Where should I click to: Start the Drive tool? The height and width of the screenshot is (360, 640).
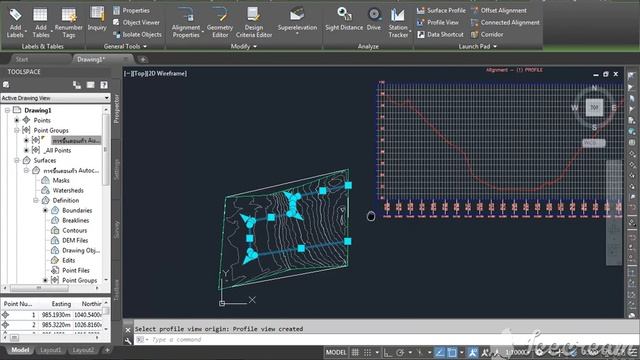click(x=373, y=19)
